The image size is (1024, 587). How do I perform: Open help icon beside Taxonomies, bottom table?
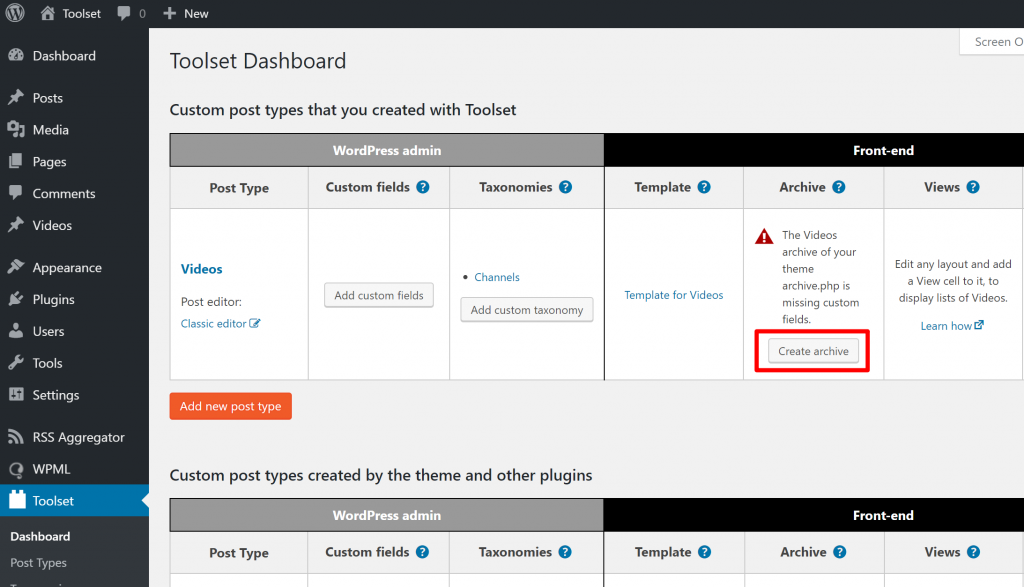tap(565, 552)
